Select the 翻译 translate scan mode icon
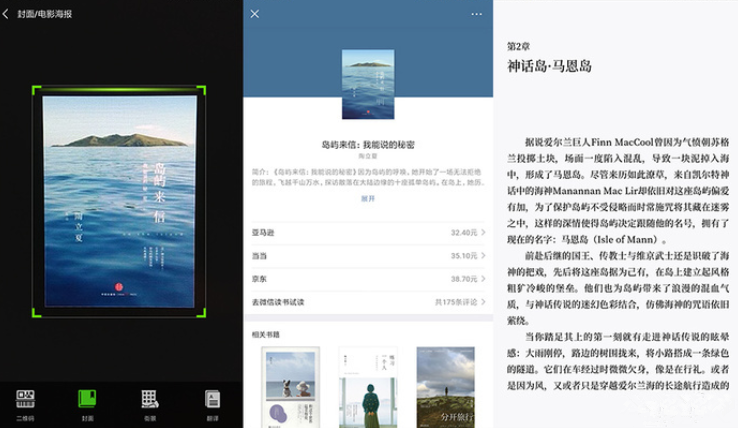Screen dimensions: 738x428 212,399
